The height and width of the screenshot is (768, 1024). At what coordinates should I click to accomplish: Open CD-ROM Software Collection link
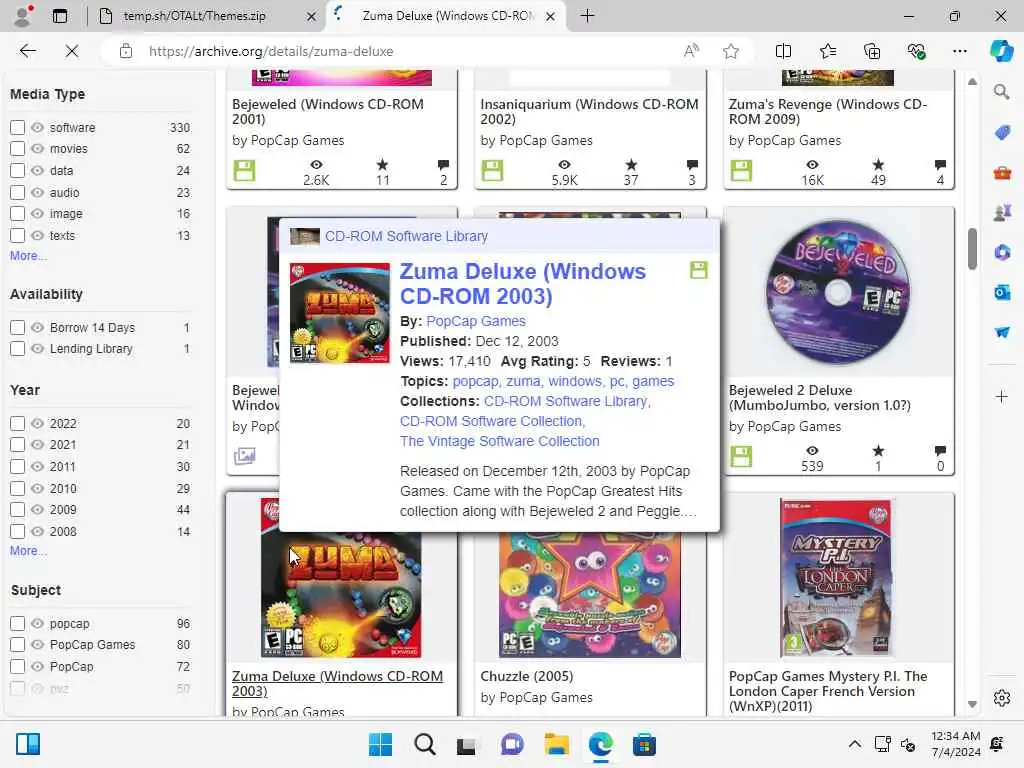point(492,421)
